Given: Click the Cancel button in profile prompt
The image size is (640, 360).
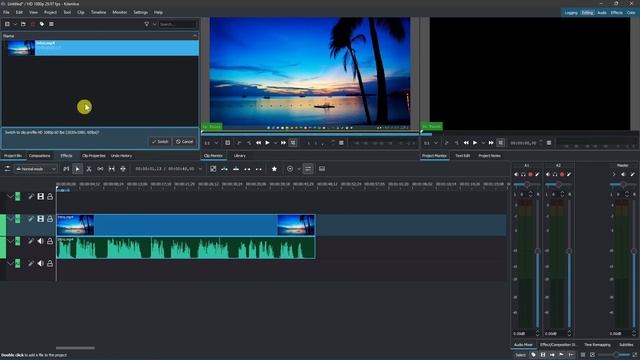Looking at the screenshot, I should click(x=184, y=142).
